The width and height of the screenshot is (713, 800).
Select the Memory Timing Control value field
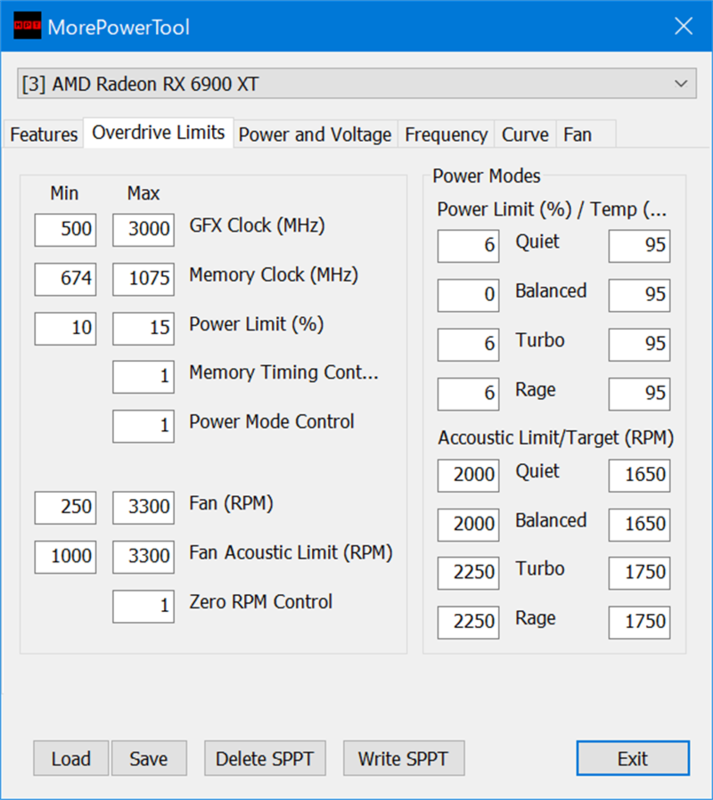[143, 377]
